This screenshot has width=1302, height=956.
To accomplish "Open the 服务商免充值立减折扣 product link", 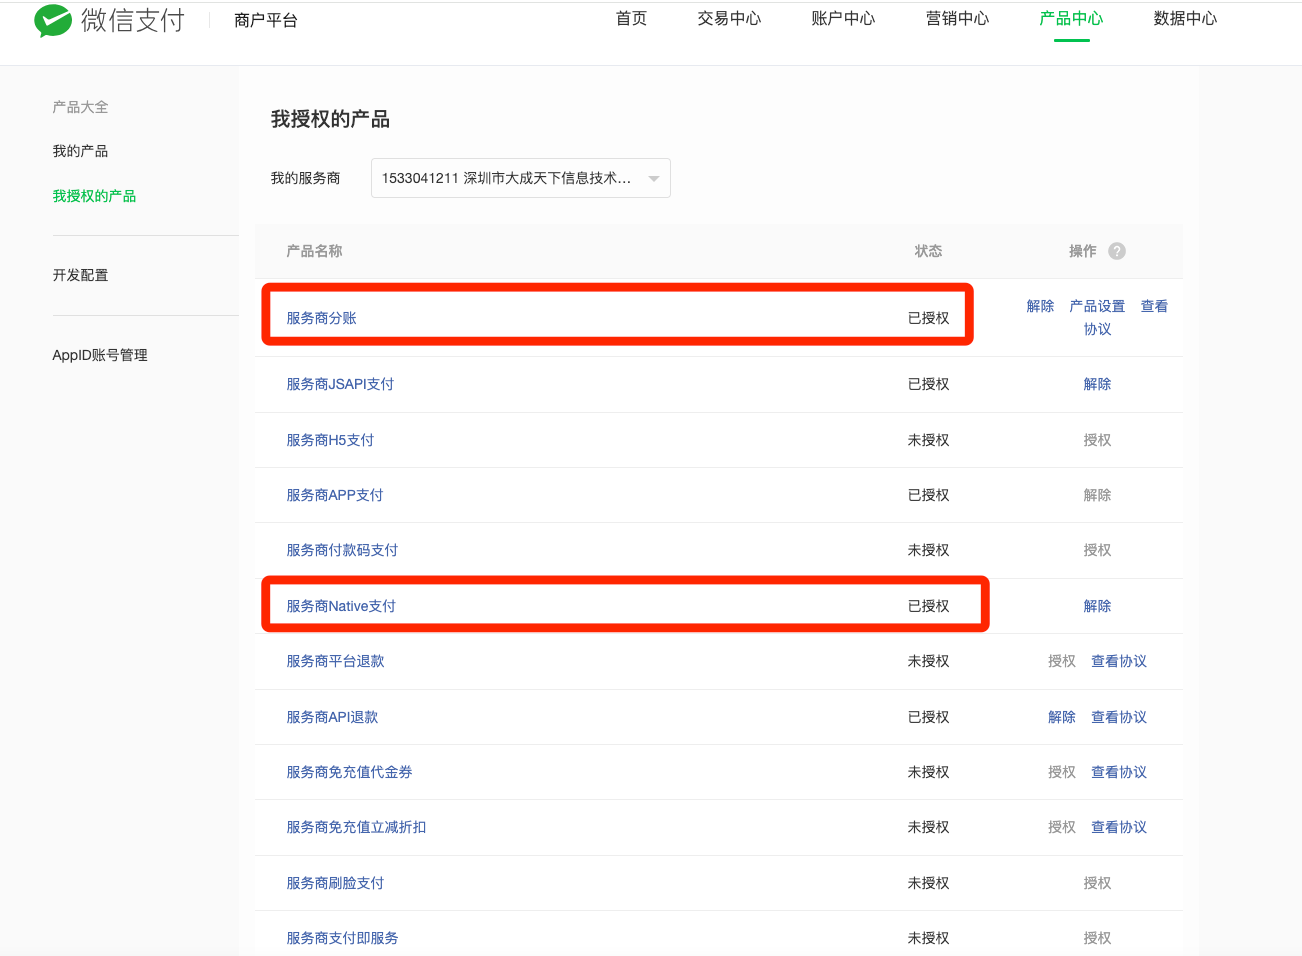I will click(x=356, y=827).
